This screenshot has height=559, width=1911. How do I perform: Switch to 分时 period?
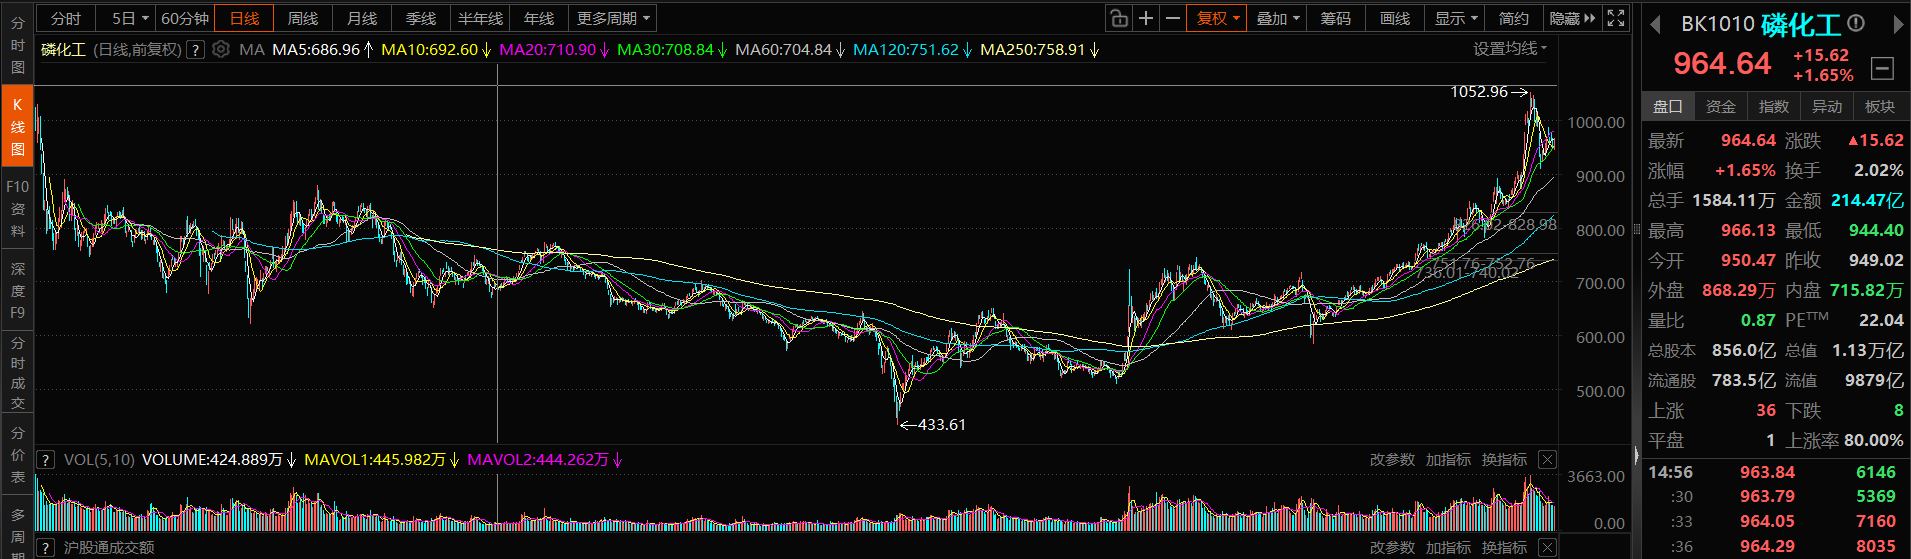click(66, 18)
